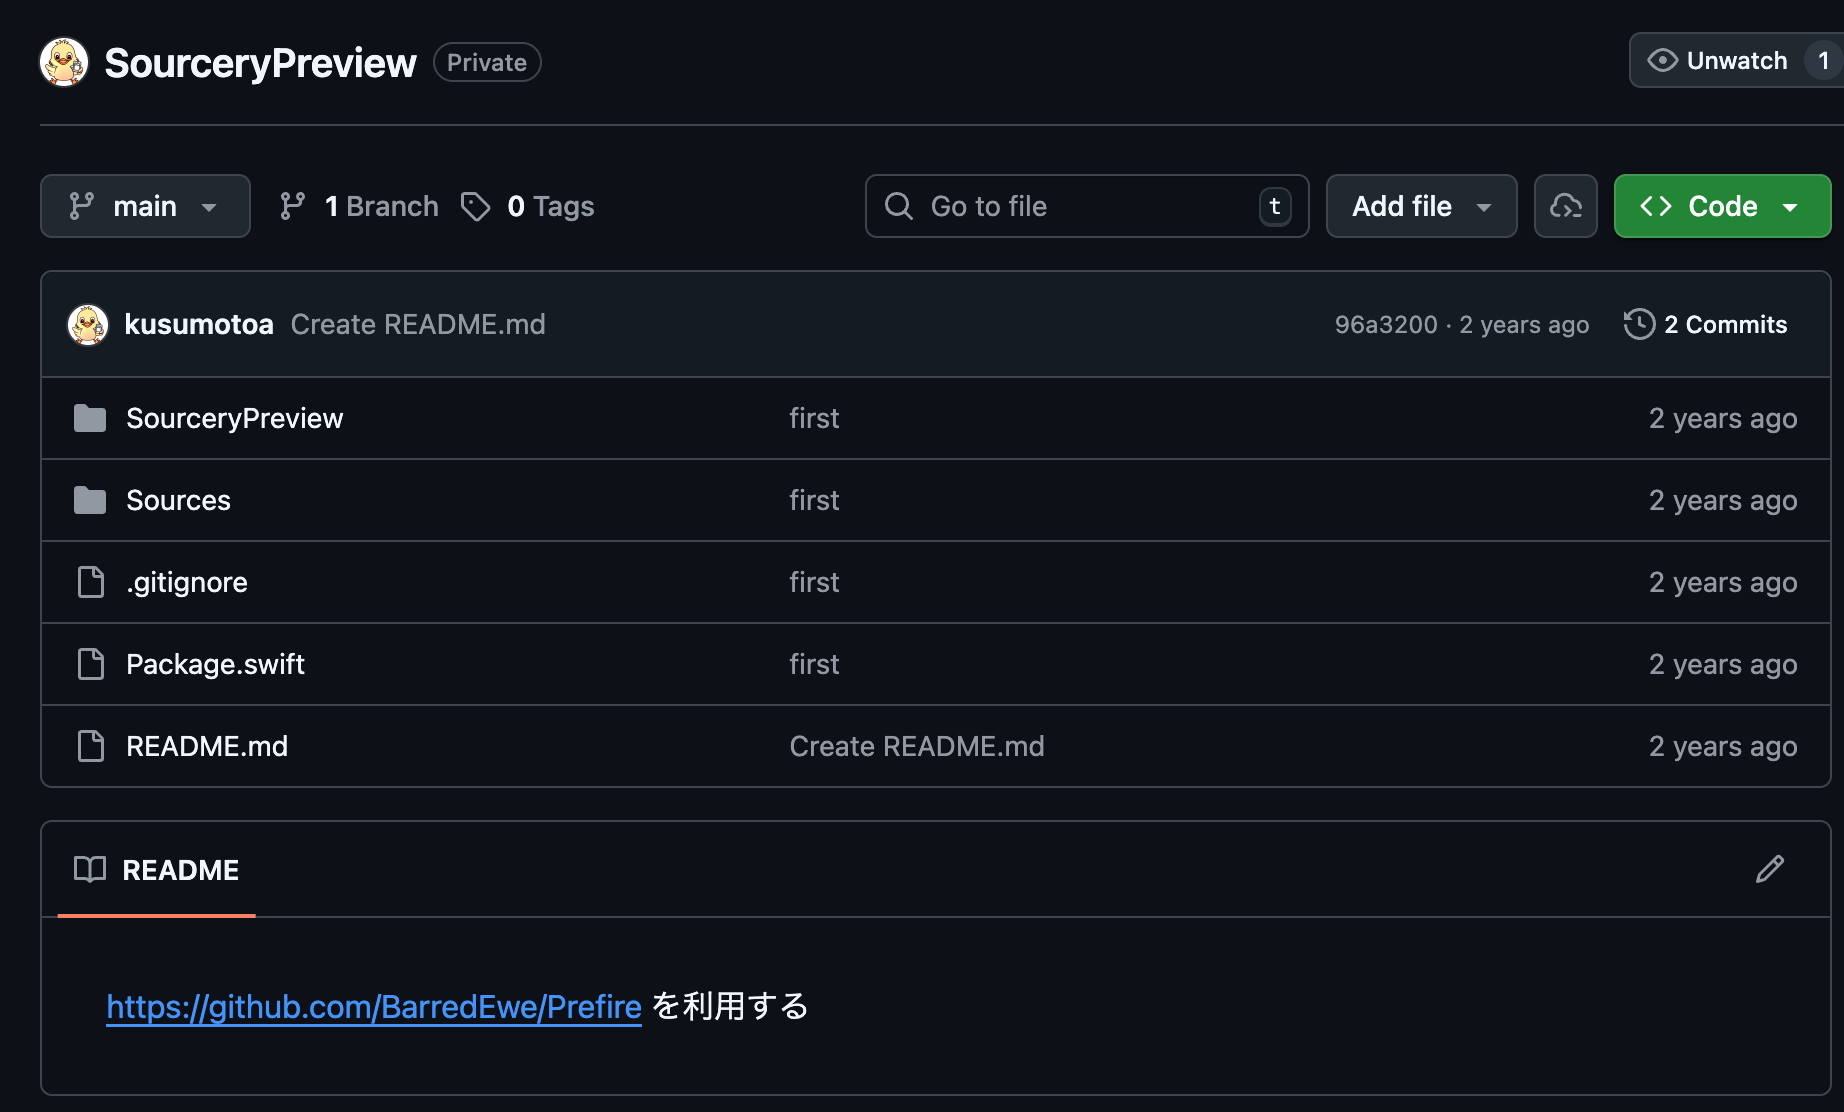Open 'first' commit message on Sources row
The height and width of the screenshot is (1112, 1844).
point(814,500)
